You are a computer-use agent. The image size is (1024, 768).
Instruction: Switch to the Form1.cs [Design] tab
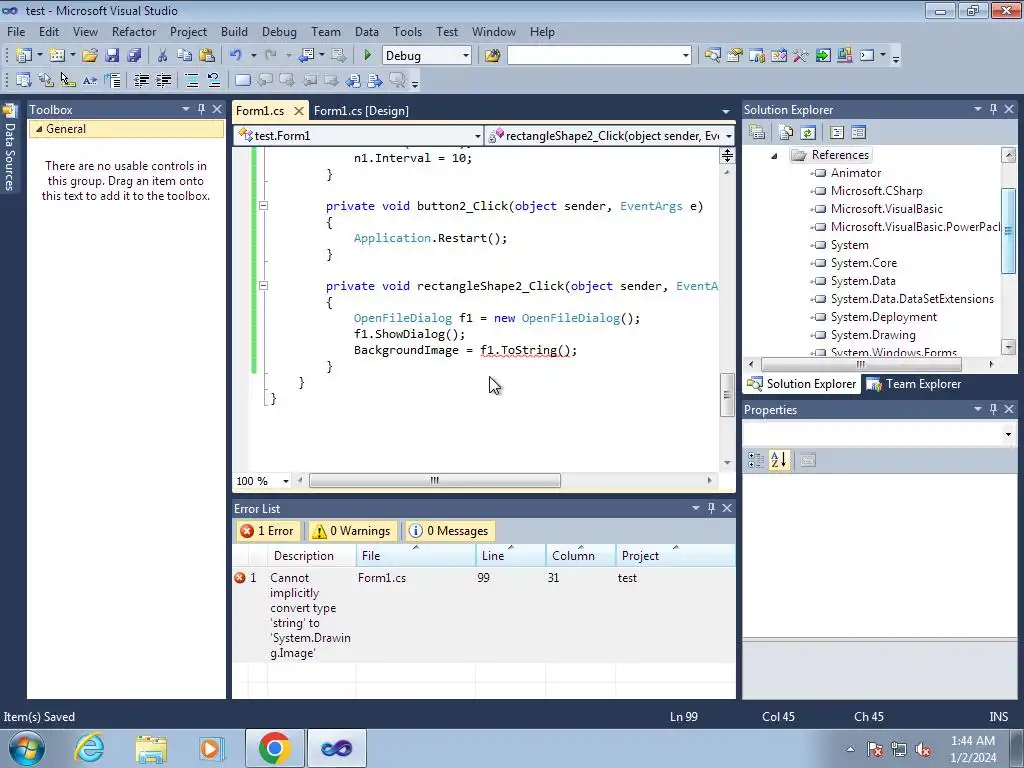(361, 111)
